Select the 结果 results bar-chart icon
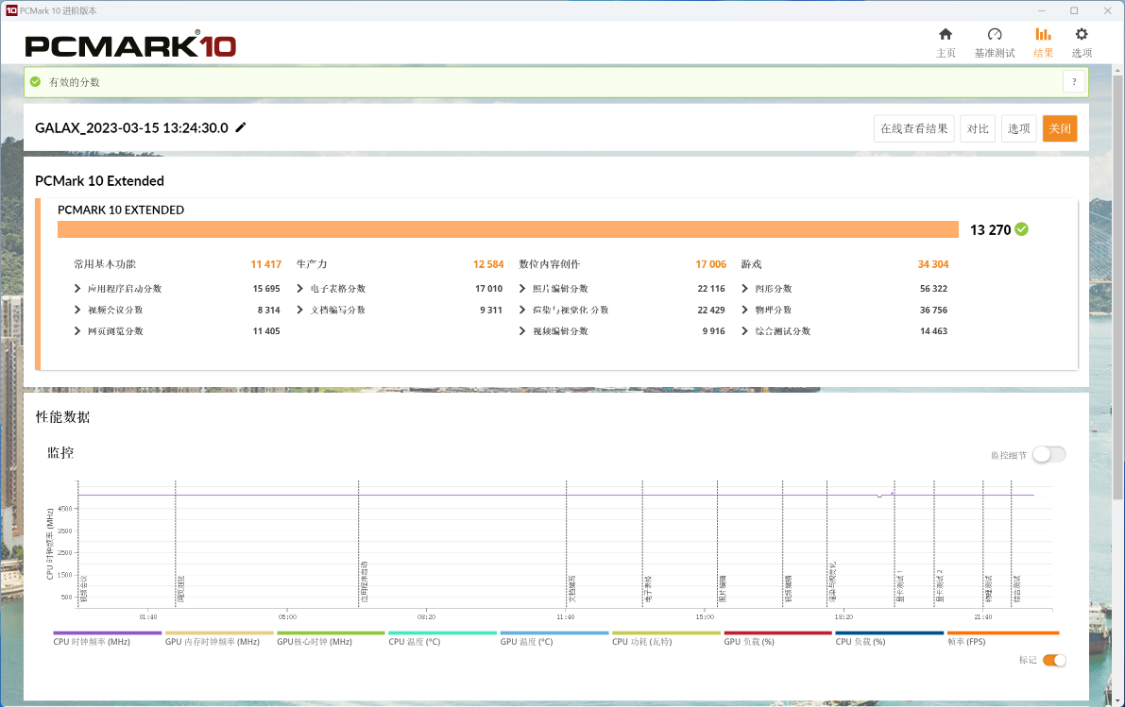 click(x=1043, y=34)
